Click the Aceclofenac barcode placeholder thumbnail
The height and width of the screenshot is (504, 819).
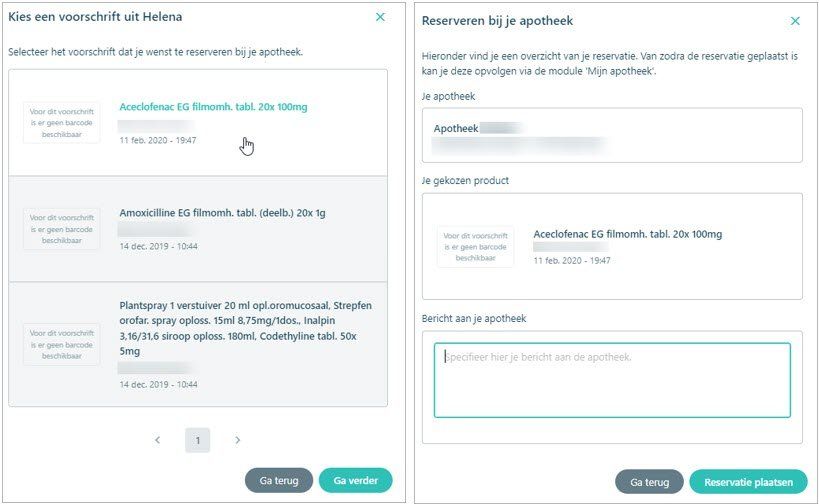(62, 123)
